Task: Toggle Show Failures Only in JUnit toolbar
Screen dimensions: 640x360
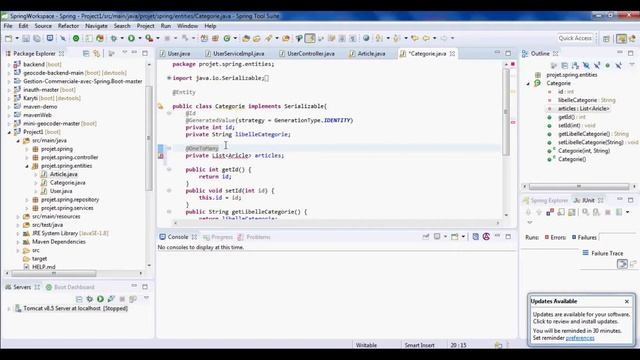Action: pyautogui.click(x=550, y=212)
